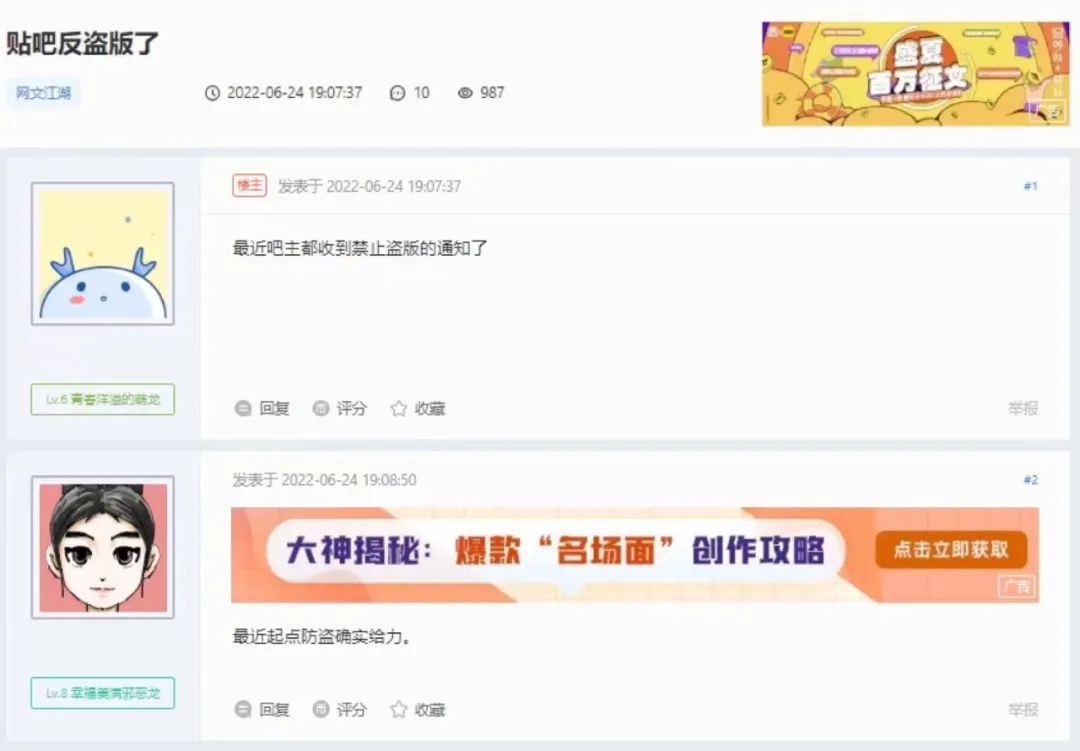Click the eye view-count icon
The image size is (1080, 751).
pyautogui.click(x=465, y=93)
